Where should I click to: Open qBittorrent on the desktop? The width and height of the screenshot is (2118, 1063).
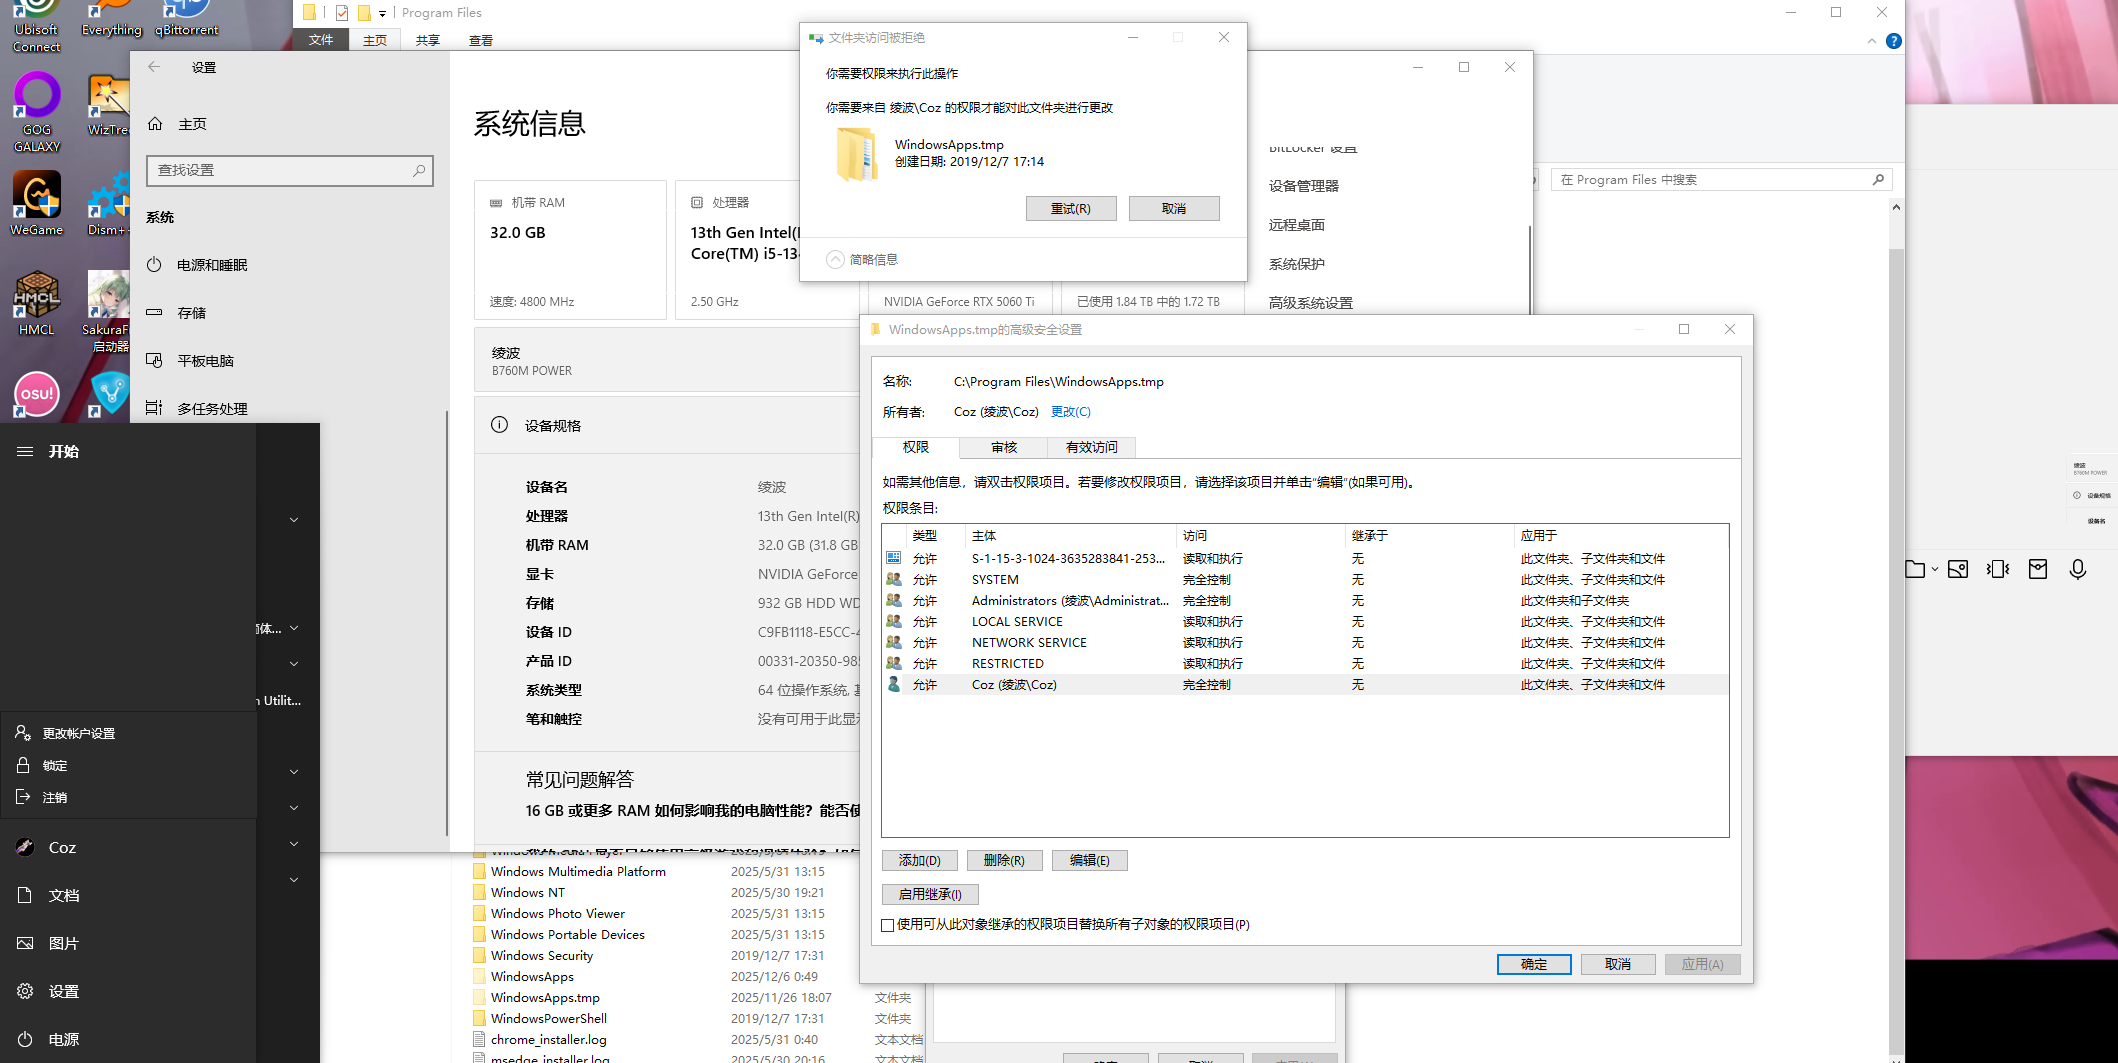[x=185, y=12]
